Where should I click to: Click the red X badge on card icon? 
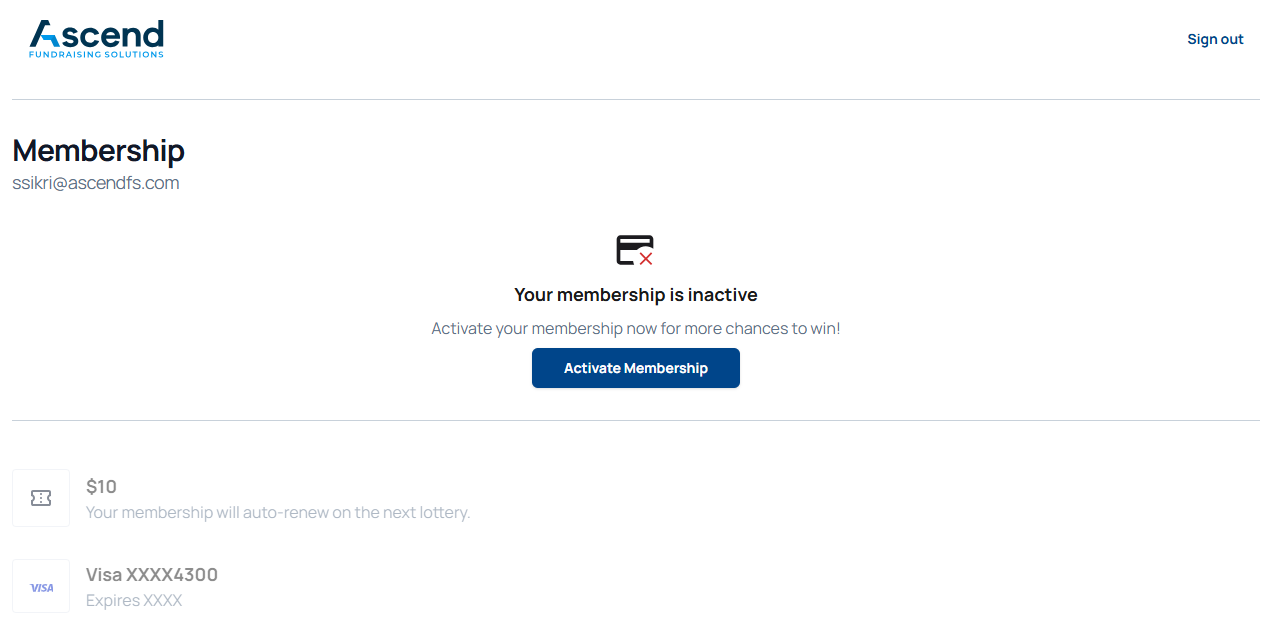point(646,259)
